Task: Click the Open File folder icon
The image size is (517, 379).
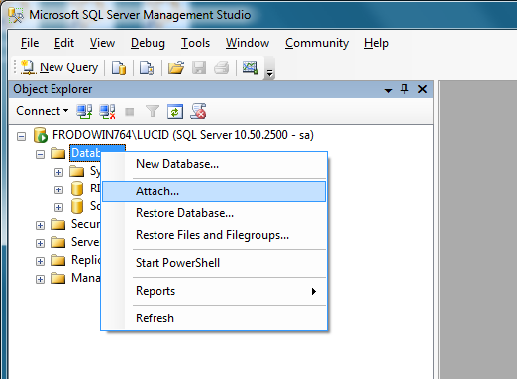Action: click(176, 68)
